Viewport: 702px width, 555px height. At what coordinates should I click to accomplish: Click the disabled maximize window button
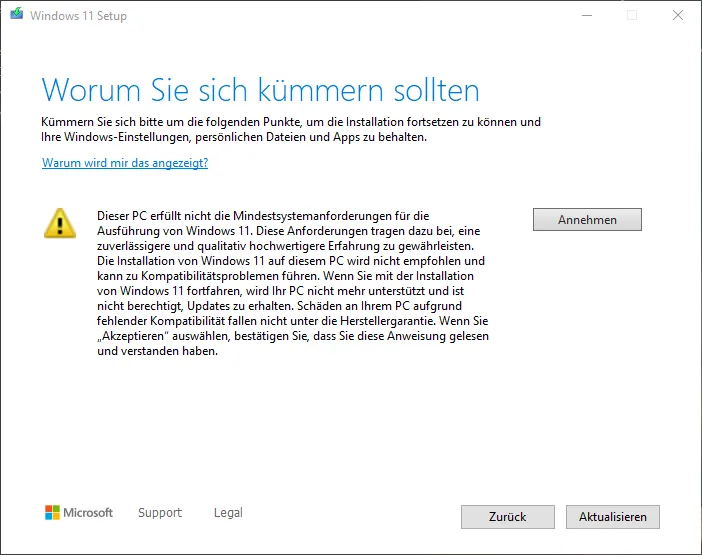[632, 15]
